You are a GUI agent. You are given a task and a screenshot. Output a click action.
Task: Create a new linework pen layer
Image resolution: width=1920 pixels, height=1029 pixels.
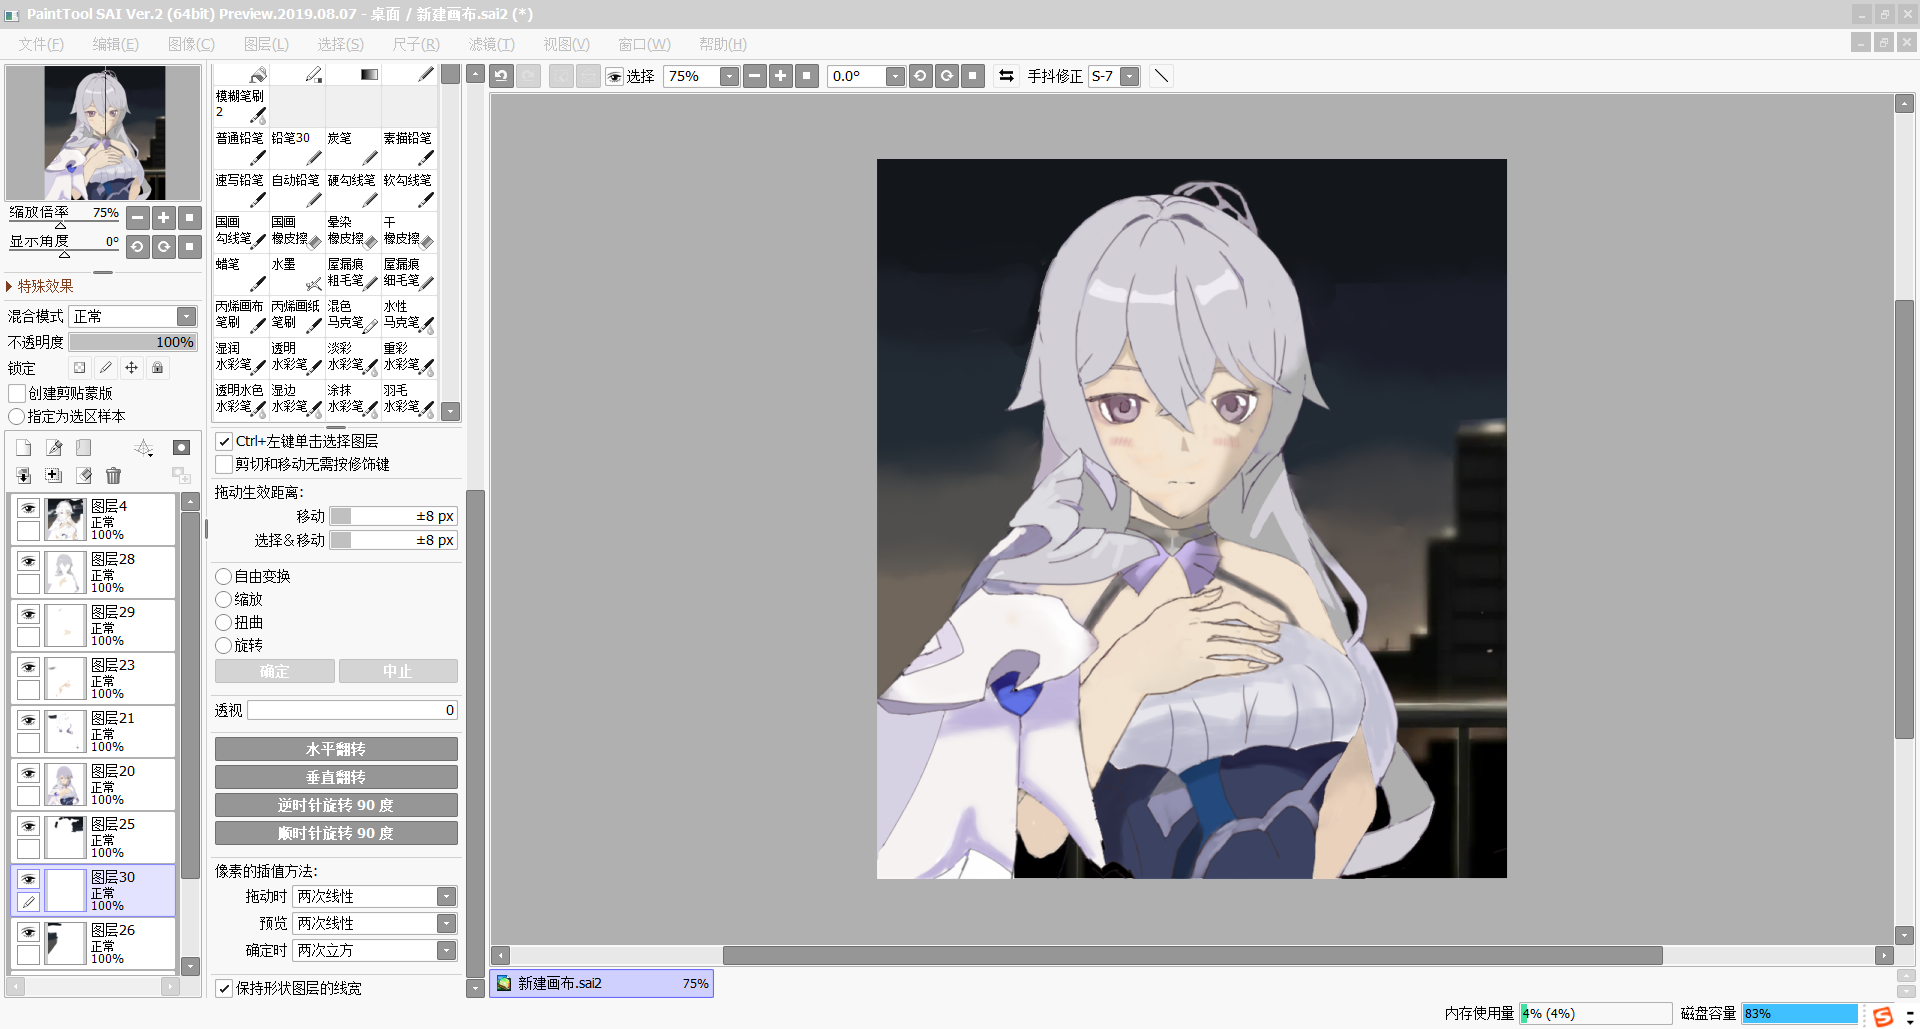pyautogui.click(x=54, y=448)
